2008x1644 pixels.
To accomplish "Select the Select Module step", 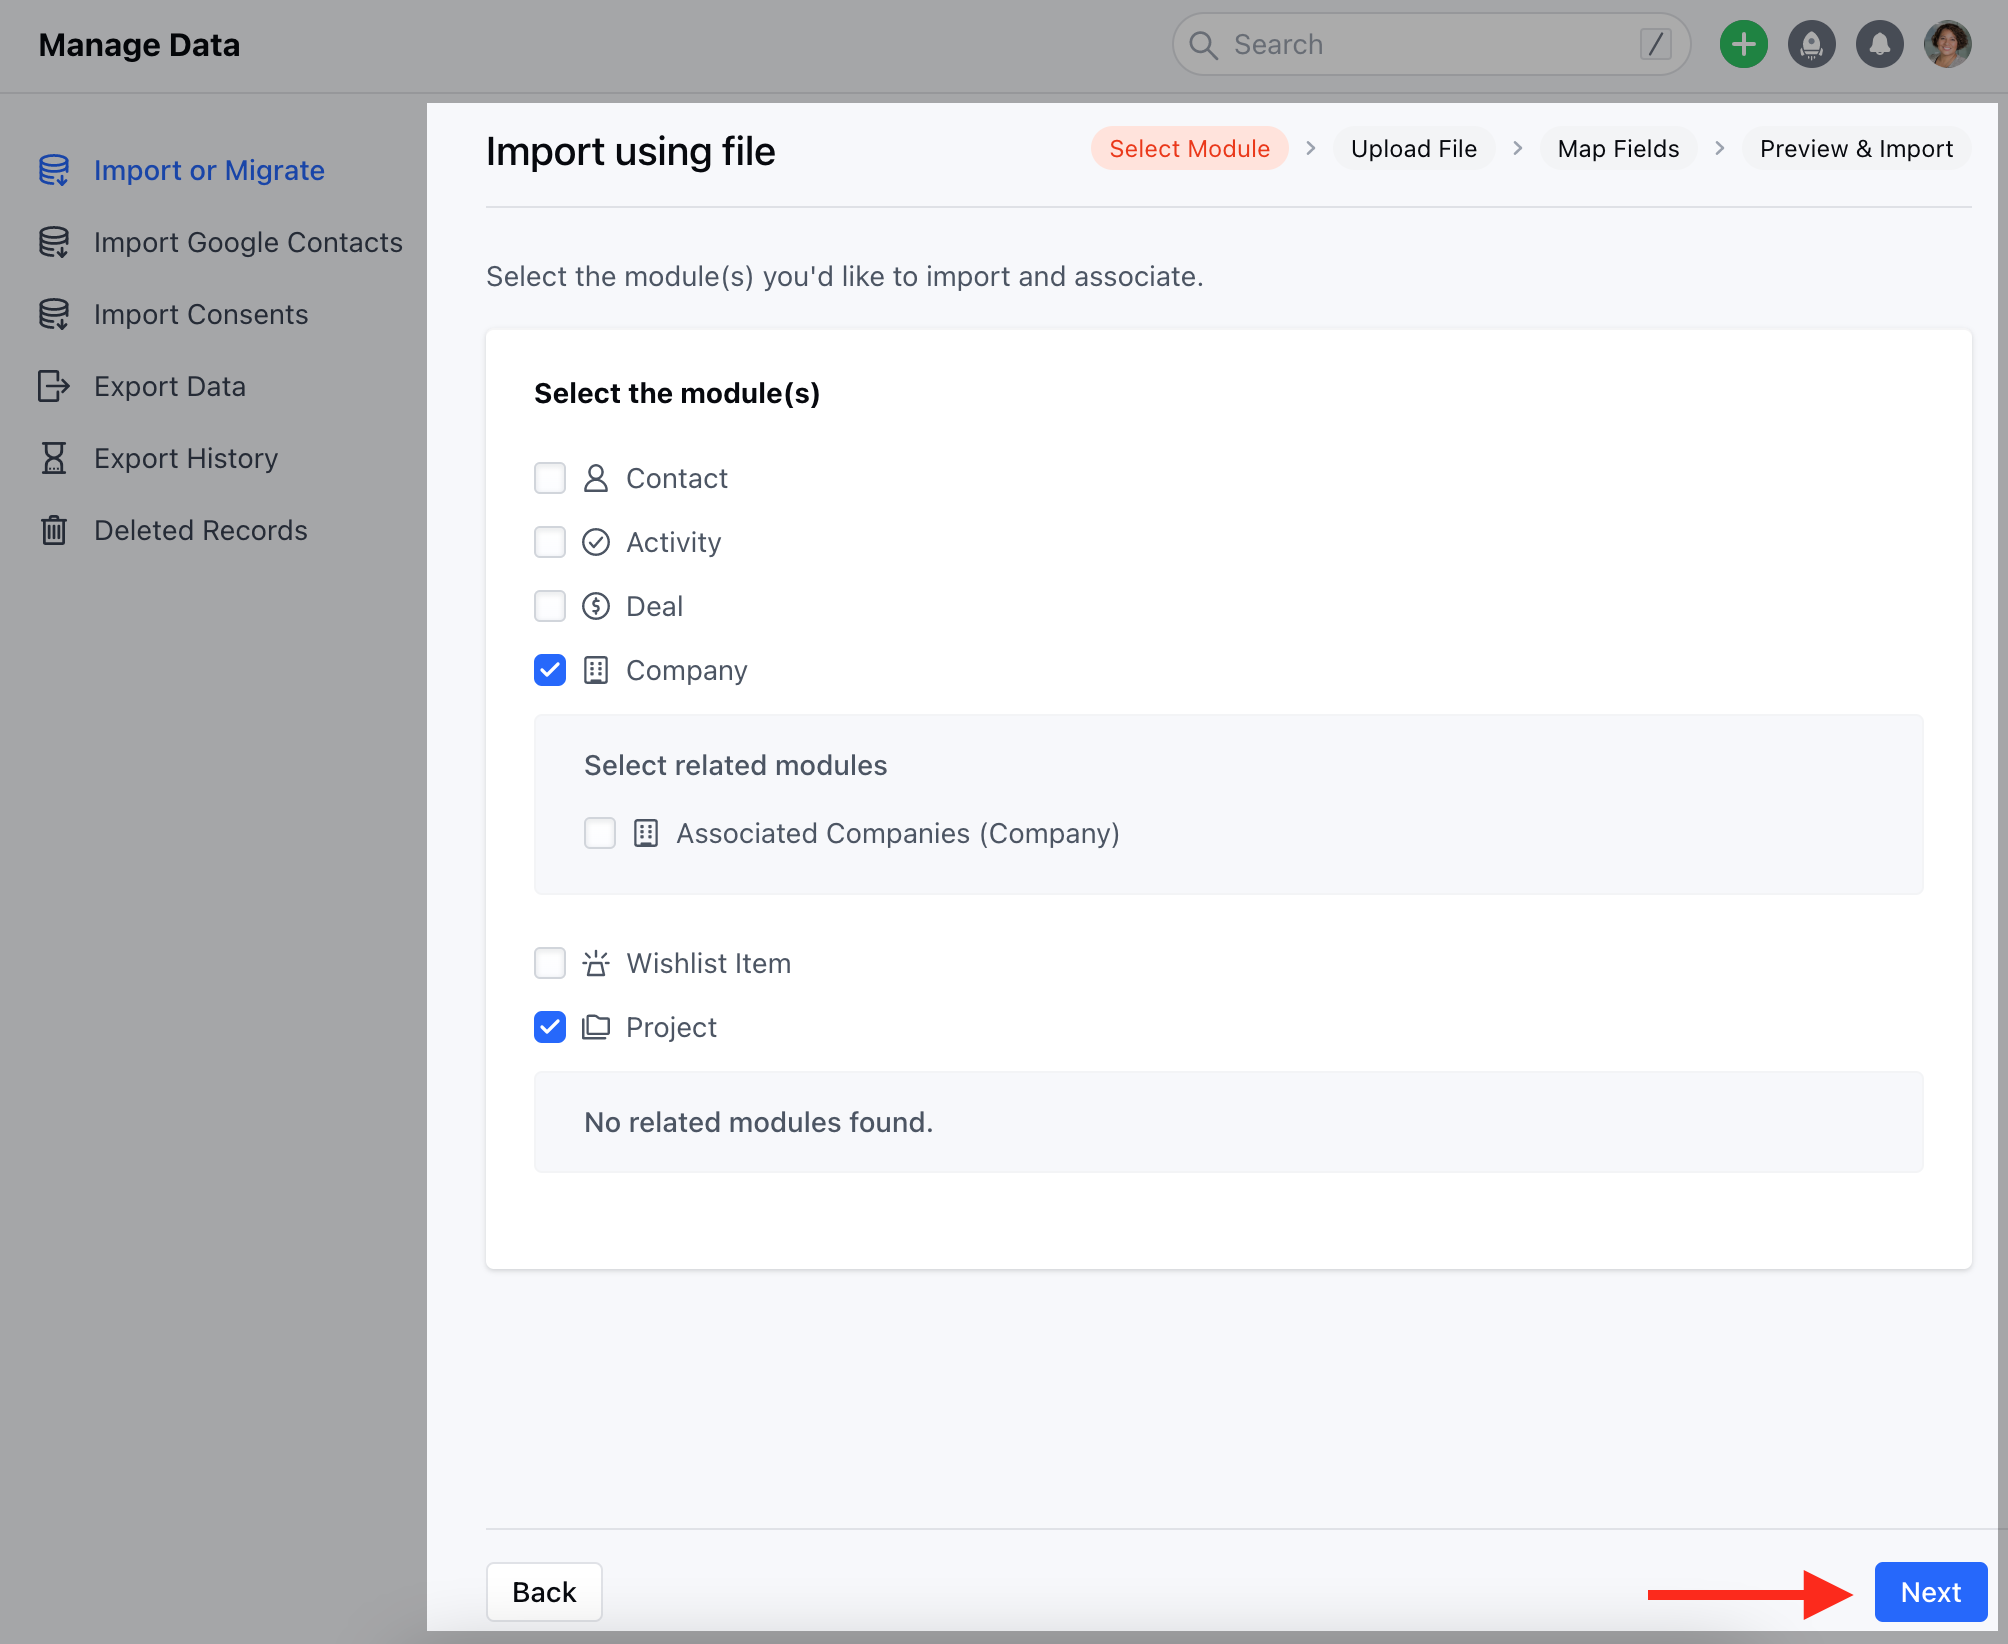I will [x=1190, y=149].
